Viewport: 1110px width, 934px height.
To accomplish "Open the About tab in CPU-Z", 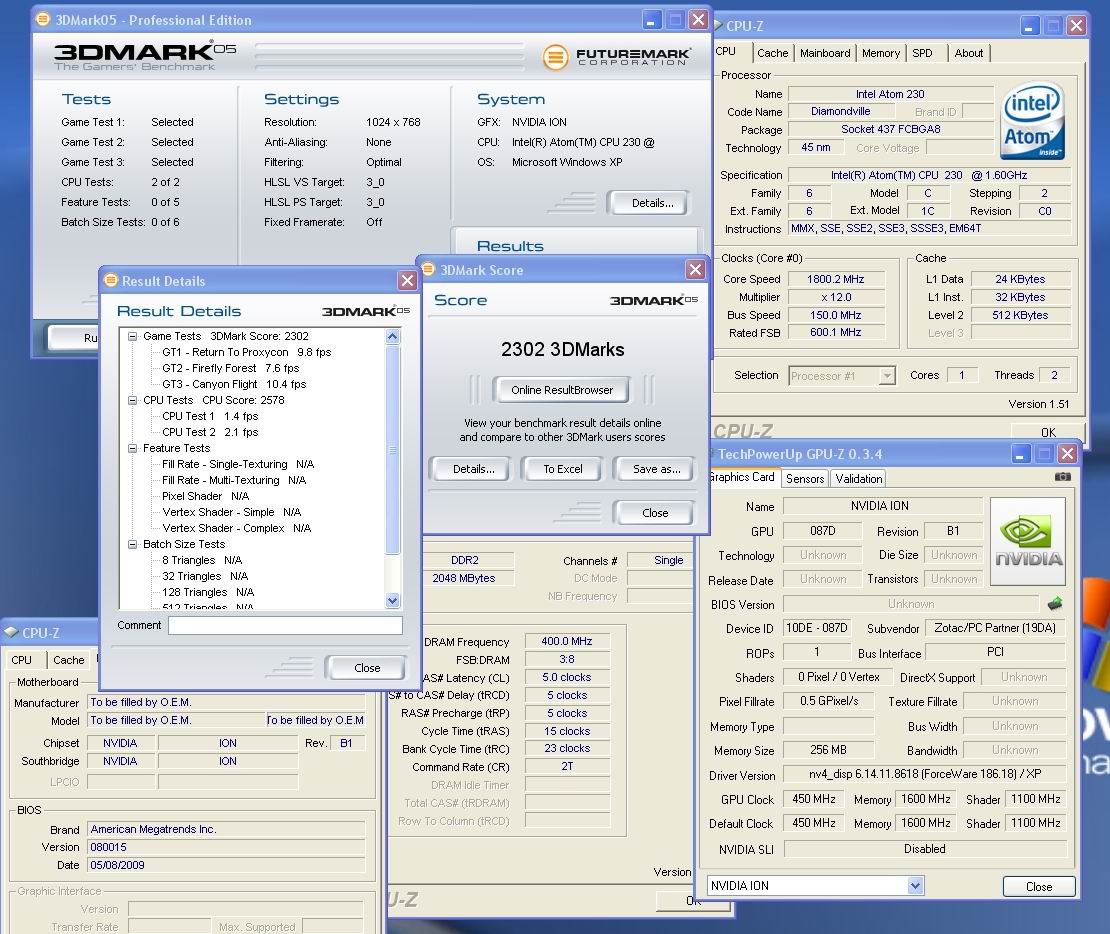I will (968, 53).
